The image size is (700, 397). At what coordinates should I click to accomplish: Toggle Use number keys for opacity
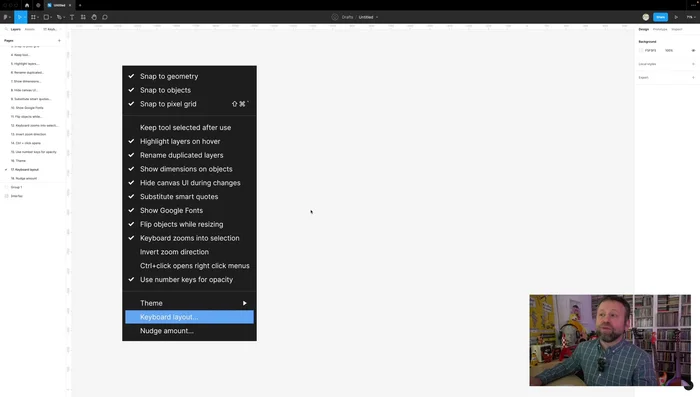pyautogui.click(x=189, y=280)
